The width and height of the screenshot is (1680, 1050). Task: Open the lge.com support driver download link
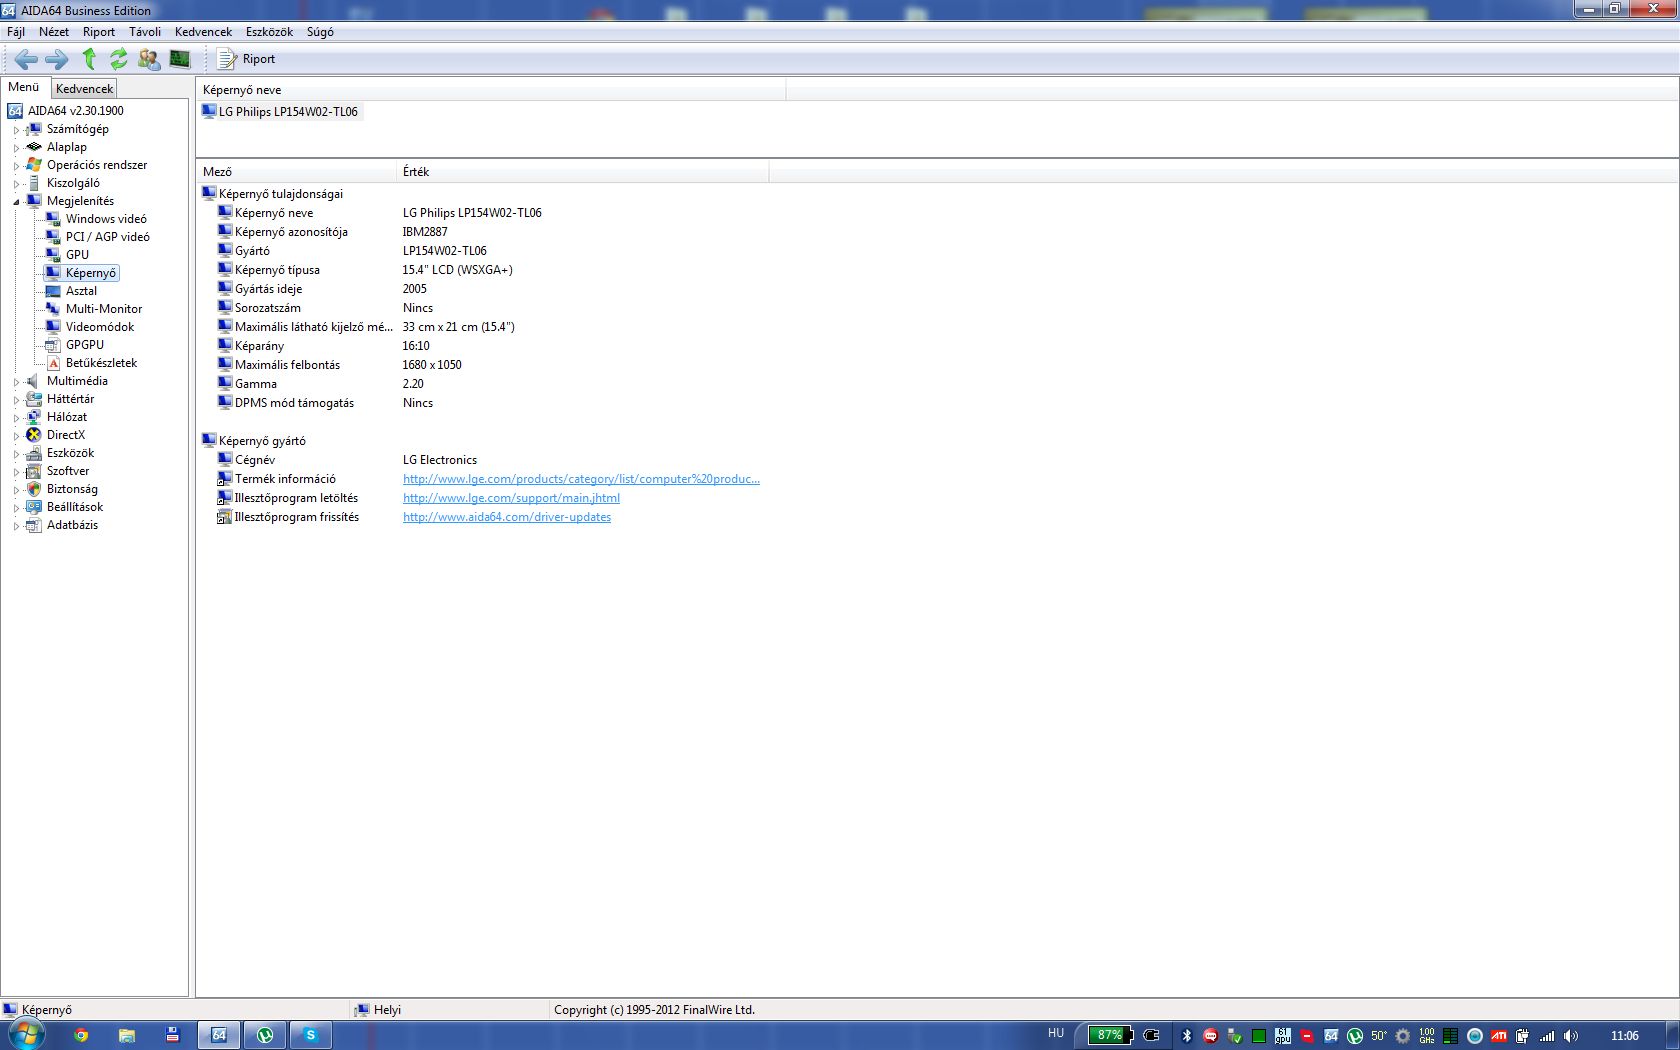point(511,498)
